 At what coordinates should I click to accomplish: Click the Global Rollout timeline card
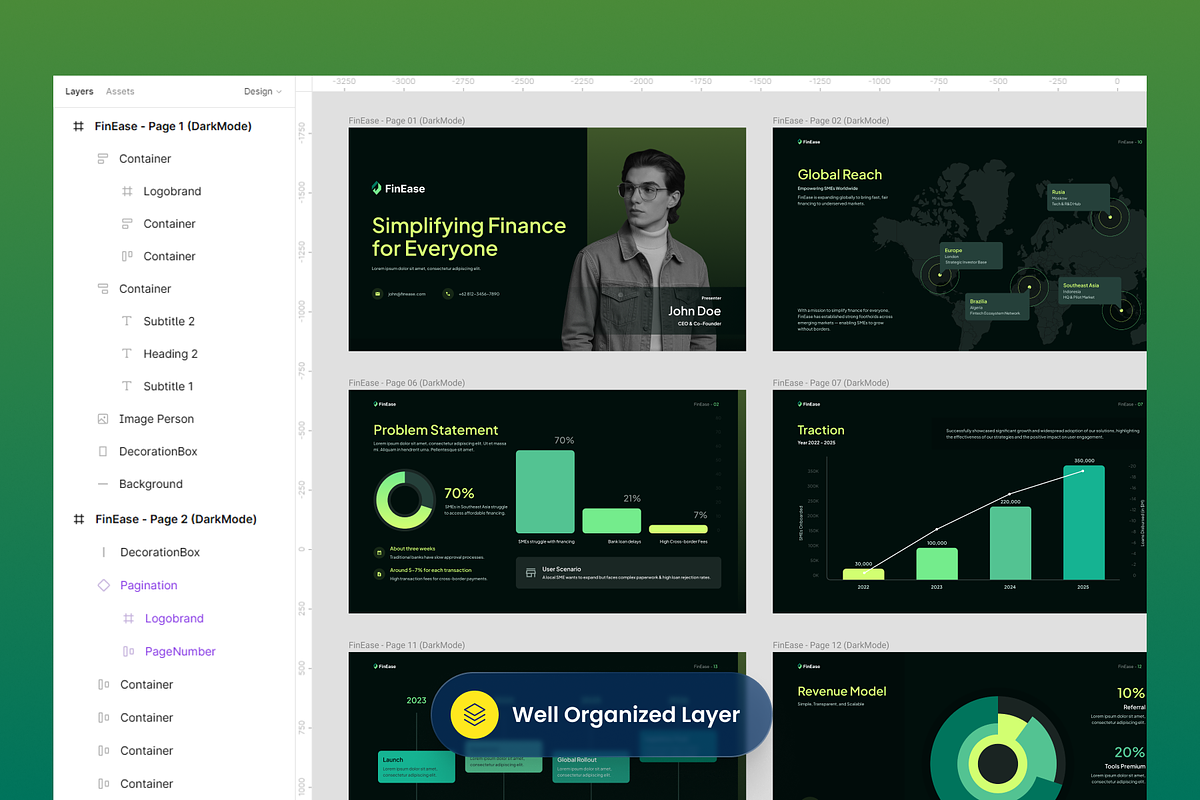coord(590,767)
